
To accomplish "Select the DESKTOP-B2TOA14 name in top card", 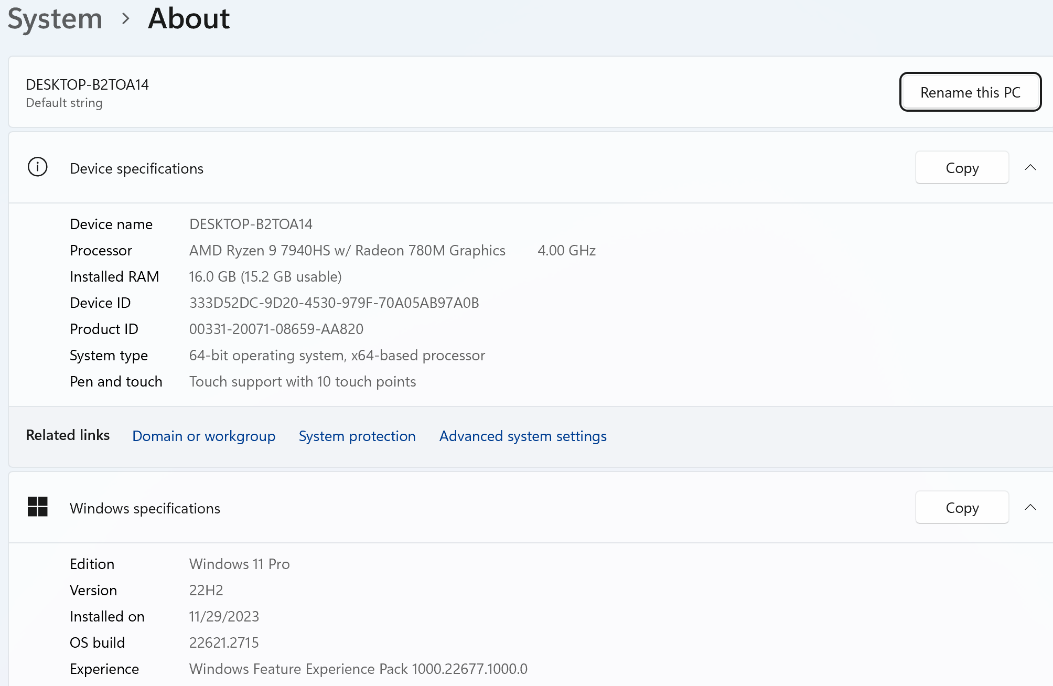I will tap(87, 85).
